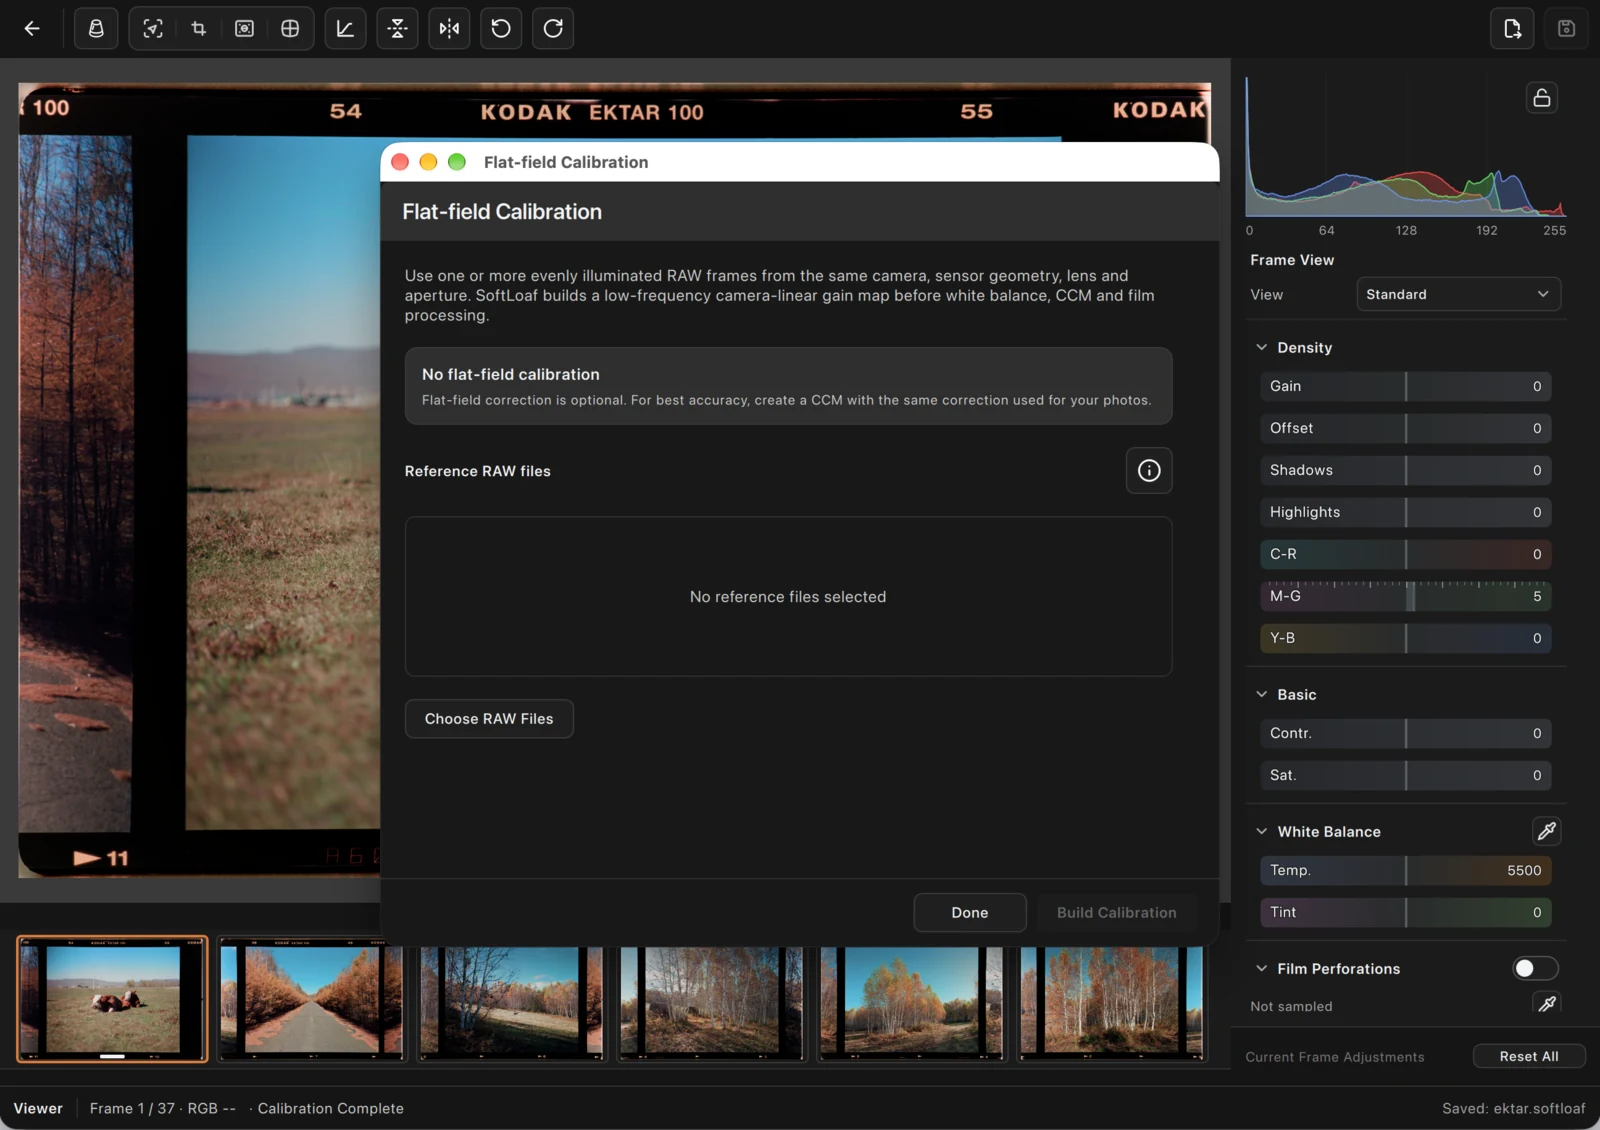
Task: Click the 'Saved: ektar.softloaf' status text
Action: (x=1513, y=1108)
